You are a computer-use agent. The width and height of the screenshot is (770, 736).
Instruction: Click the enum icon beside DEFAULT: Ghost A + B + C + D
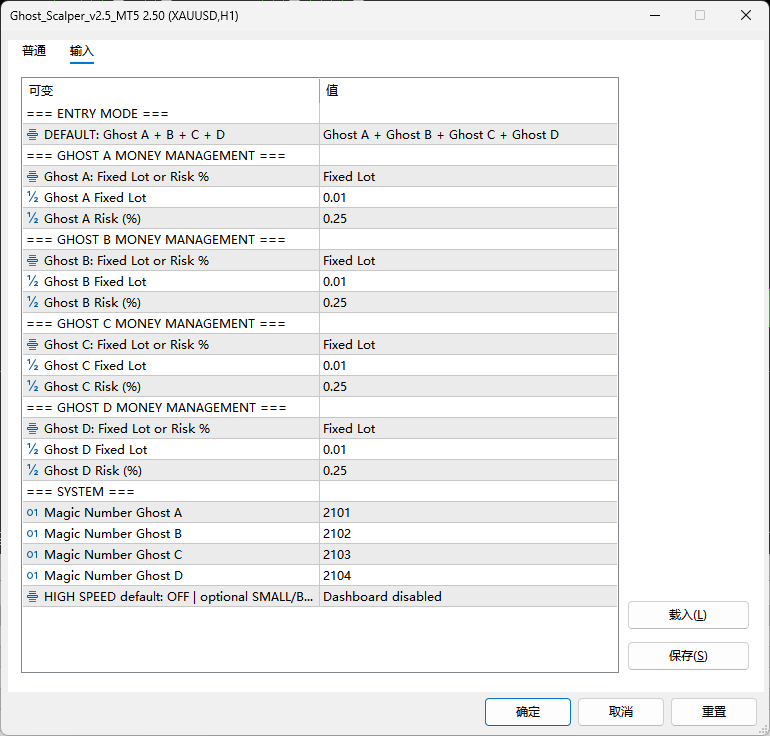pyautogui.click(x=32, y=135)
